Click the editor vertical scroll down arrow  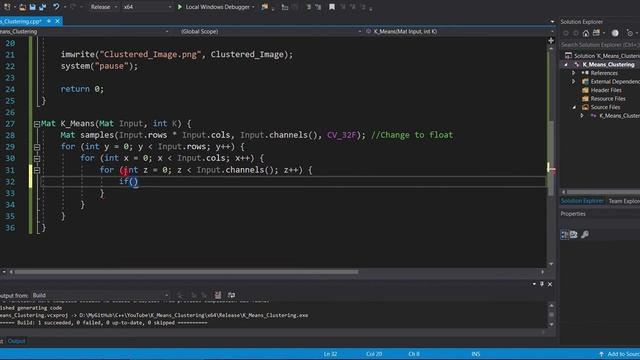pyautogui.click(x=551, y=264)
